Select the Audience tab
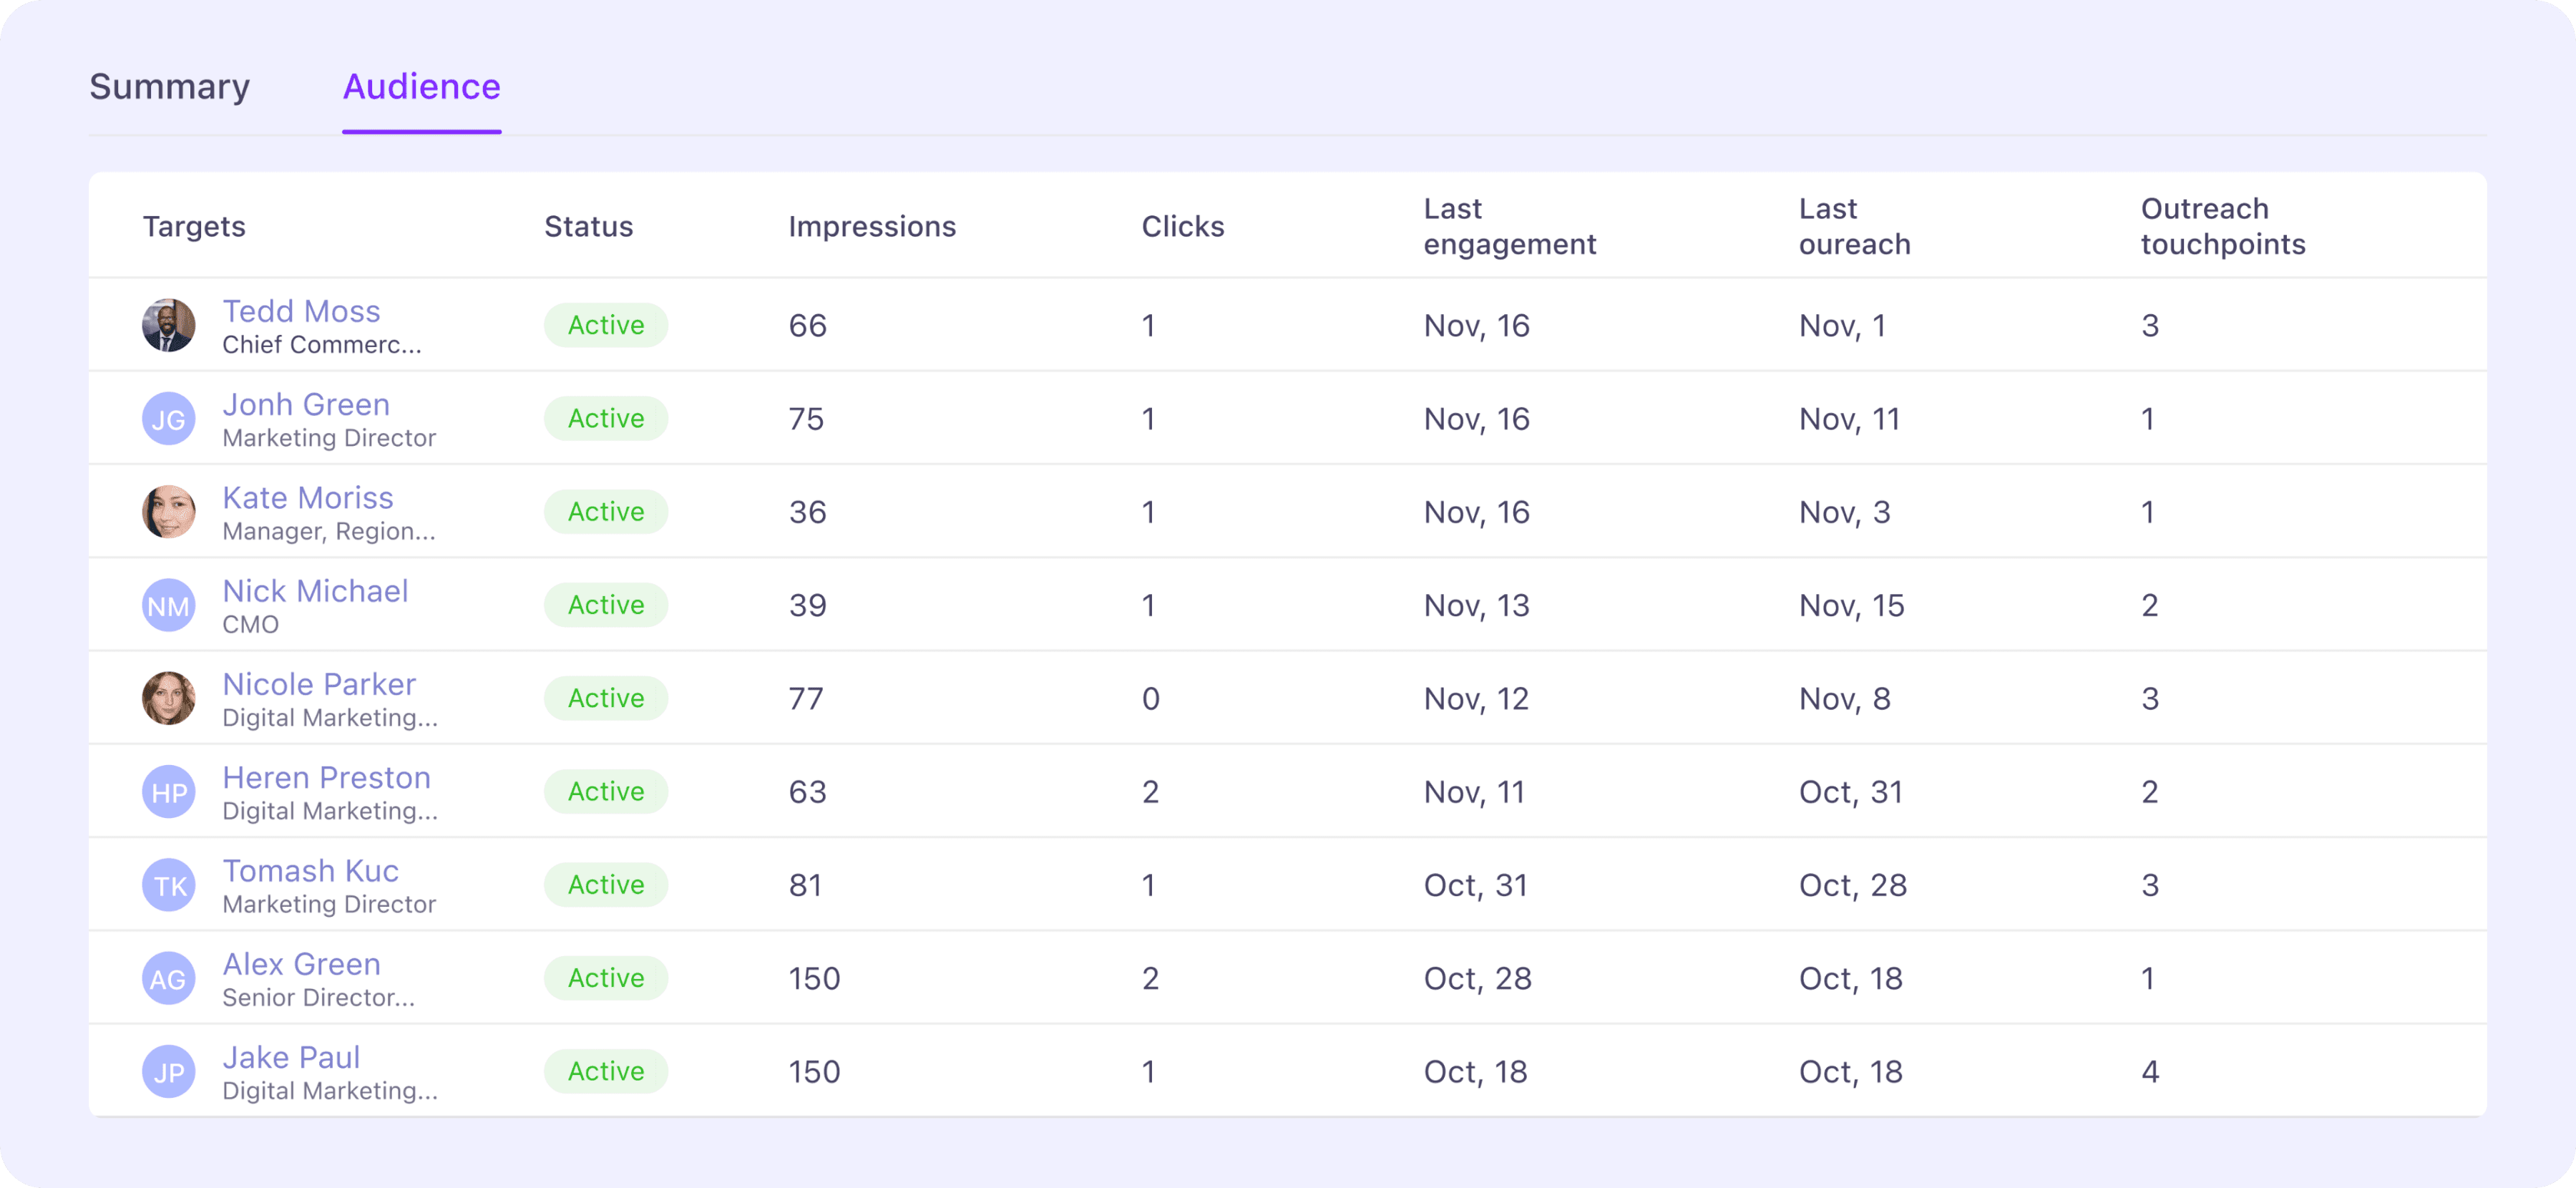Viewport: 2576px width, 1188px height. coord(421,87)
